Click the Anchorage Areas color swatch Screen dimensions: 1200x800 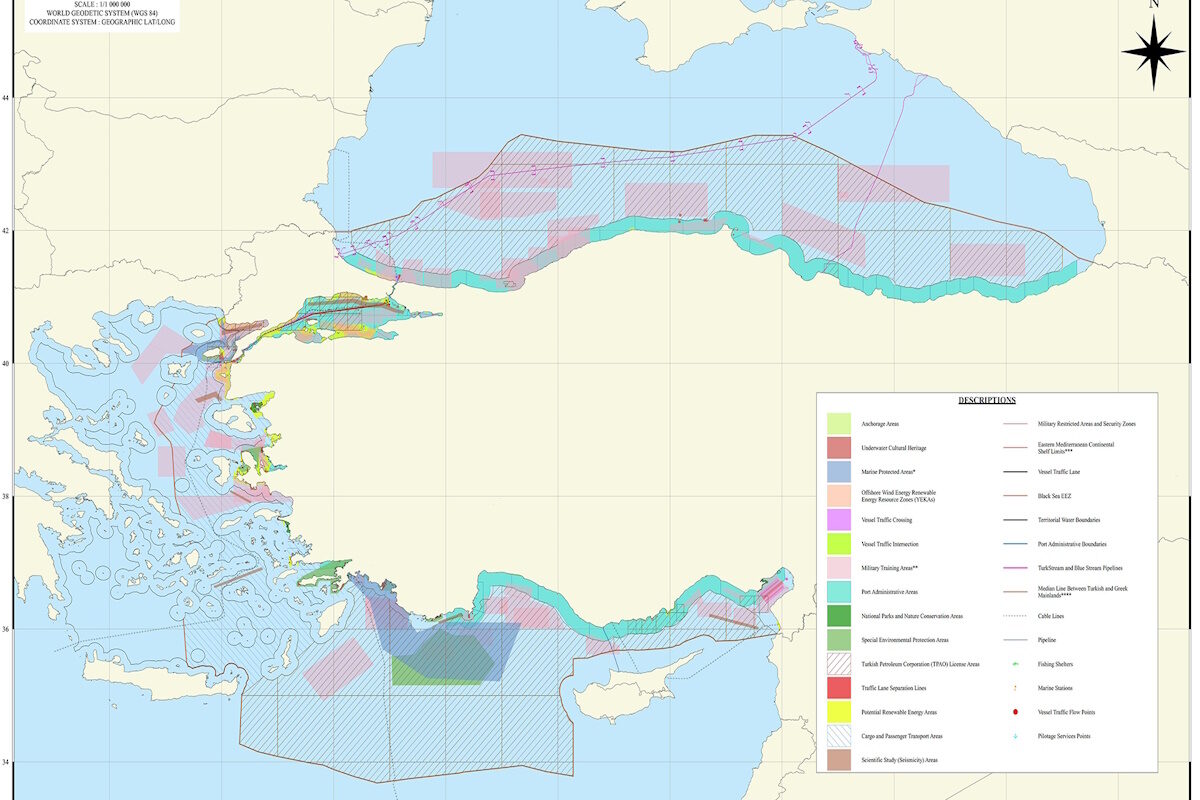click(840, 424)
